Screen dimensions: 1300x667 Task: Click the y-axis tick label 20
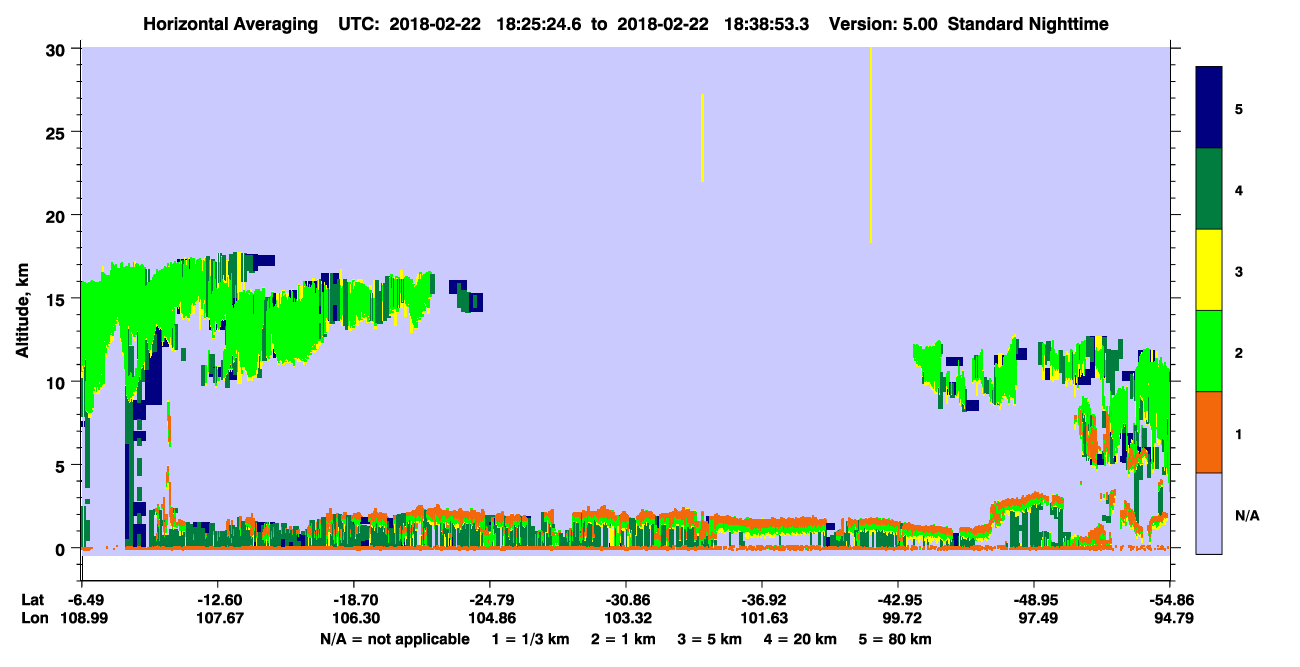[x=58, y=216]
